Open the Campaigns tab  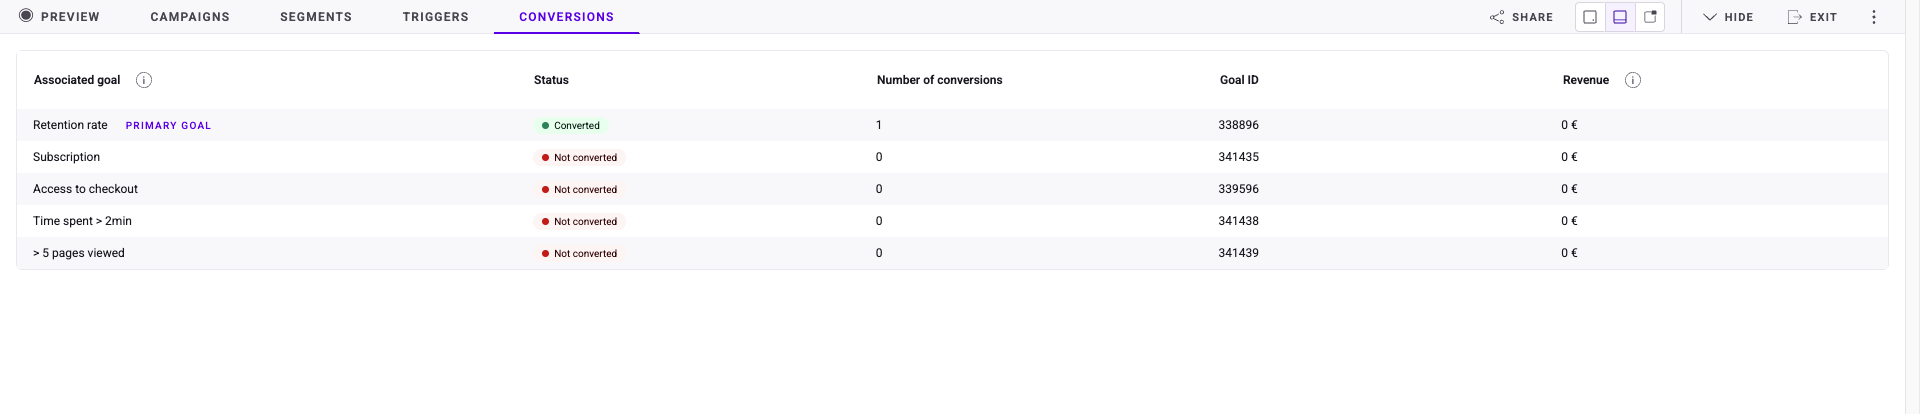pyautogui.click(x=190, y=17)
